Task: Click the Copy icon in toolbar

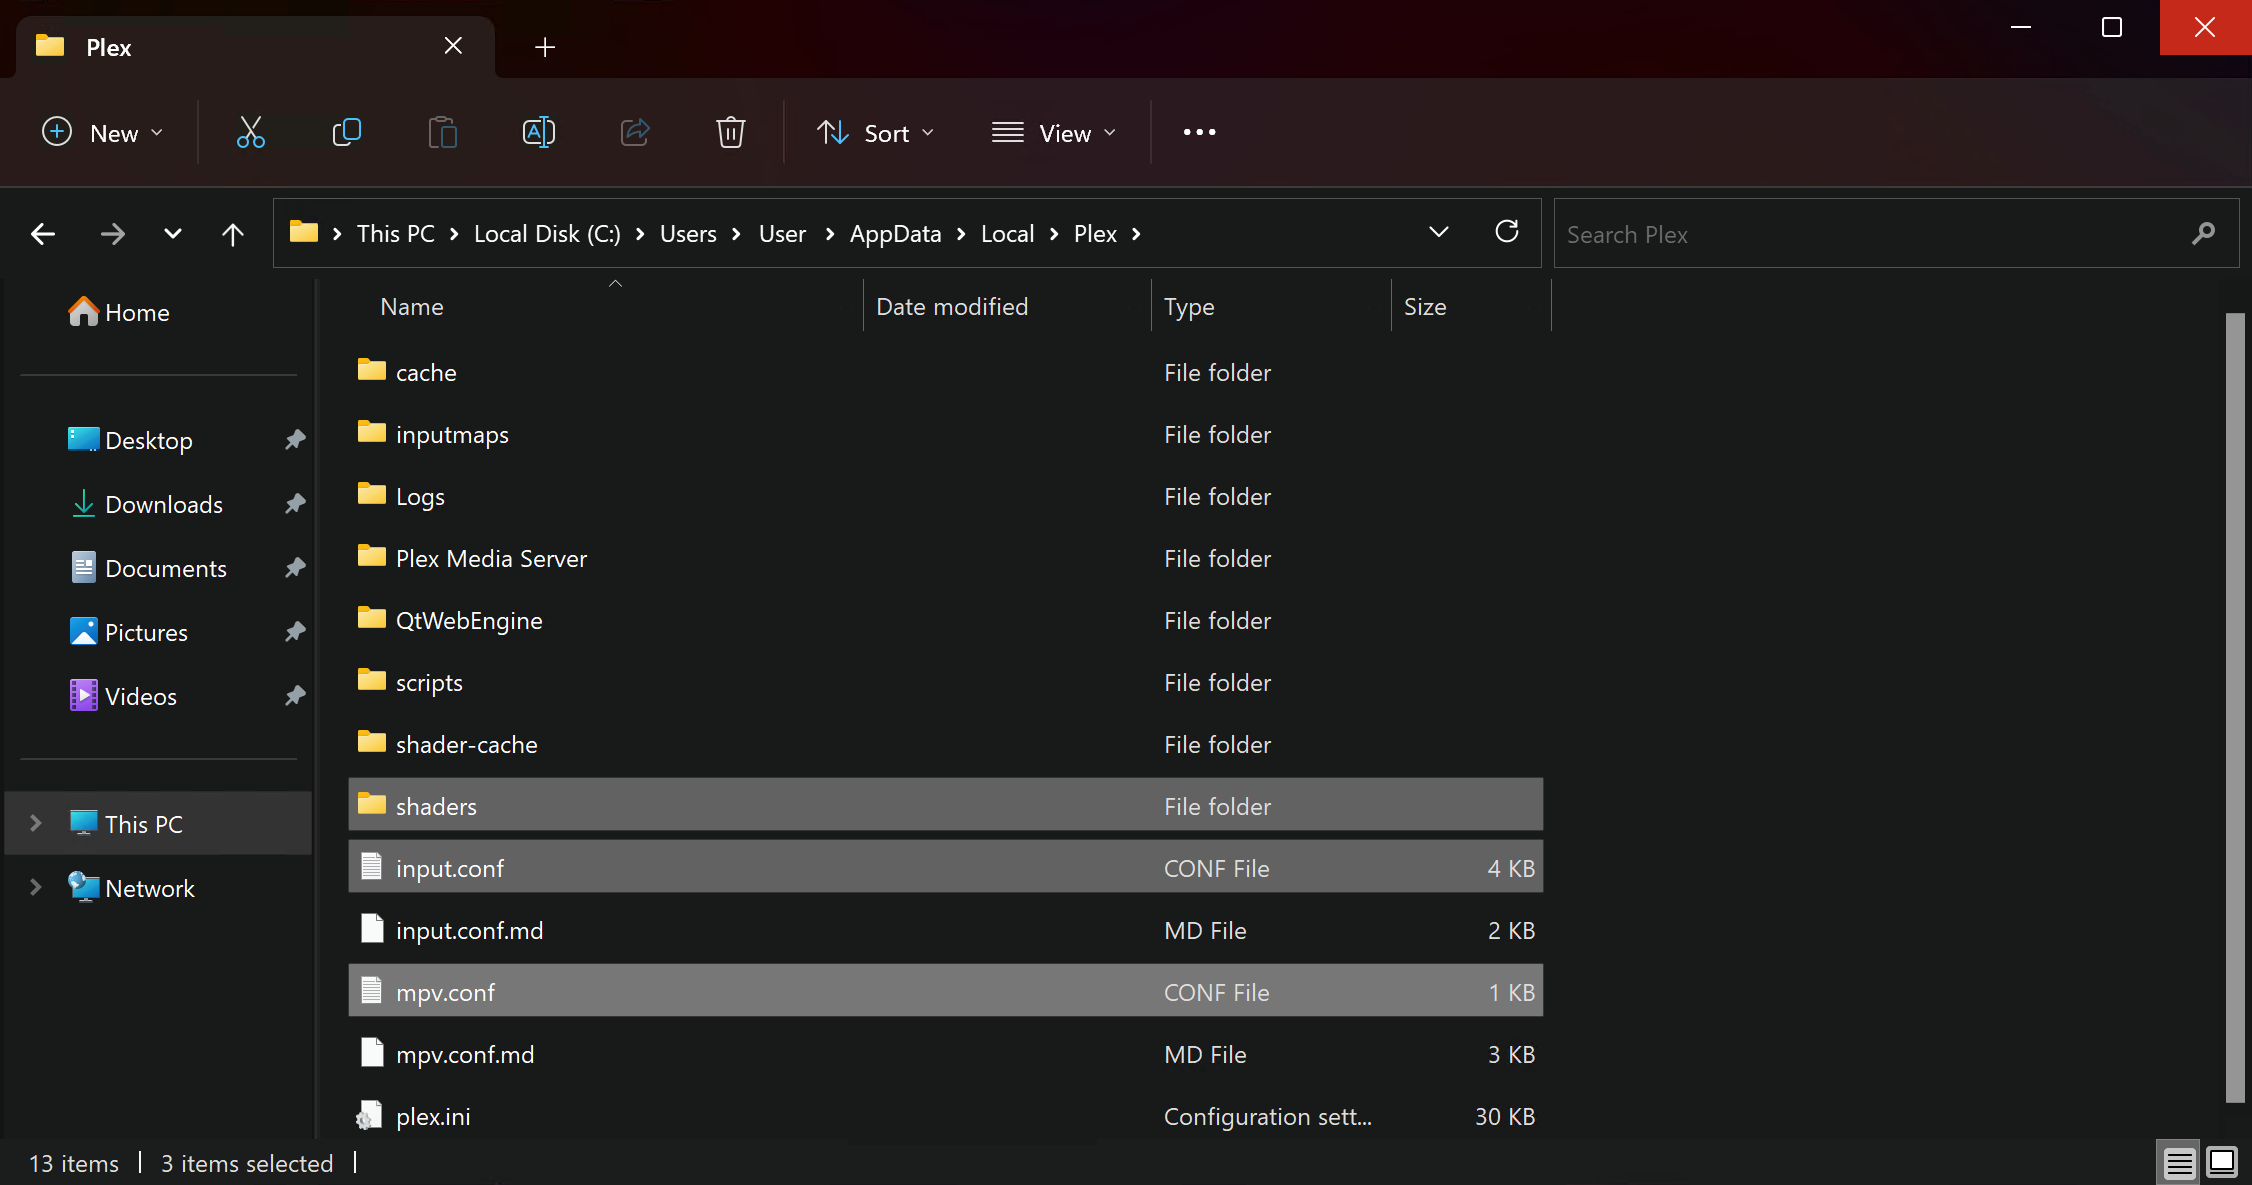Action: pos(346,132)
